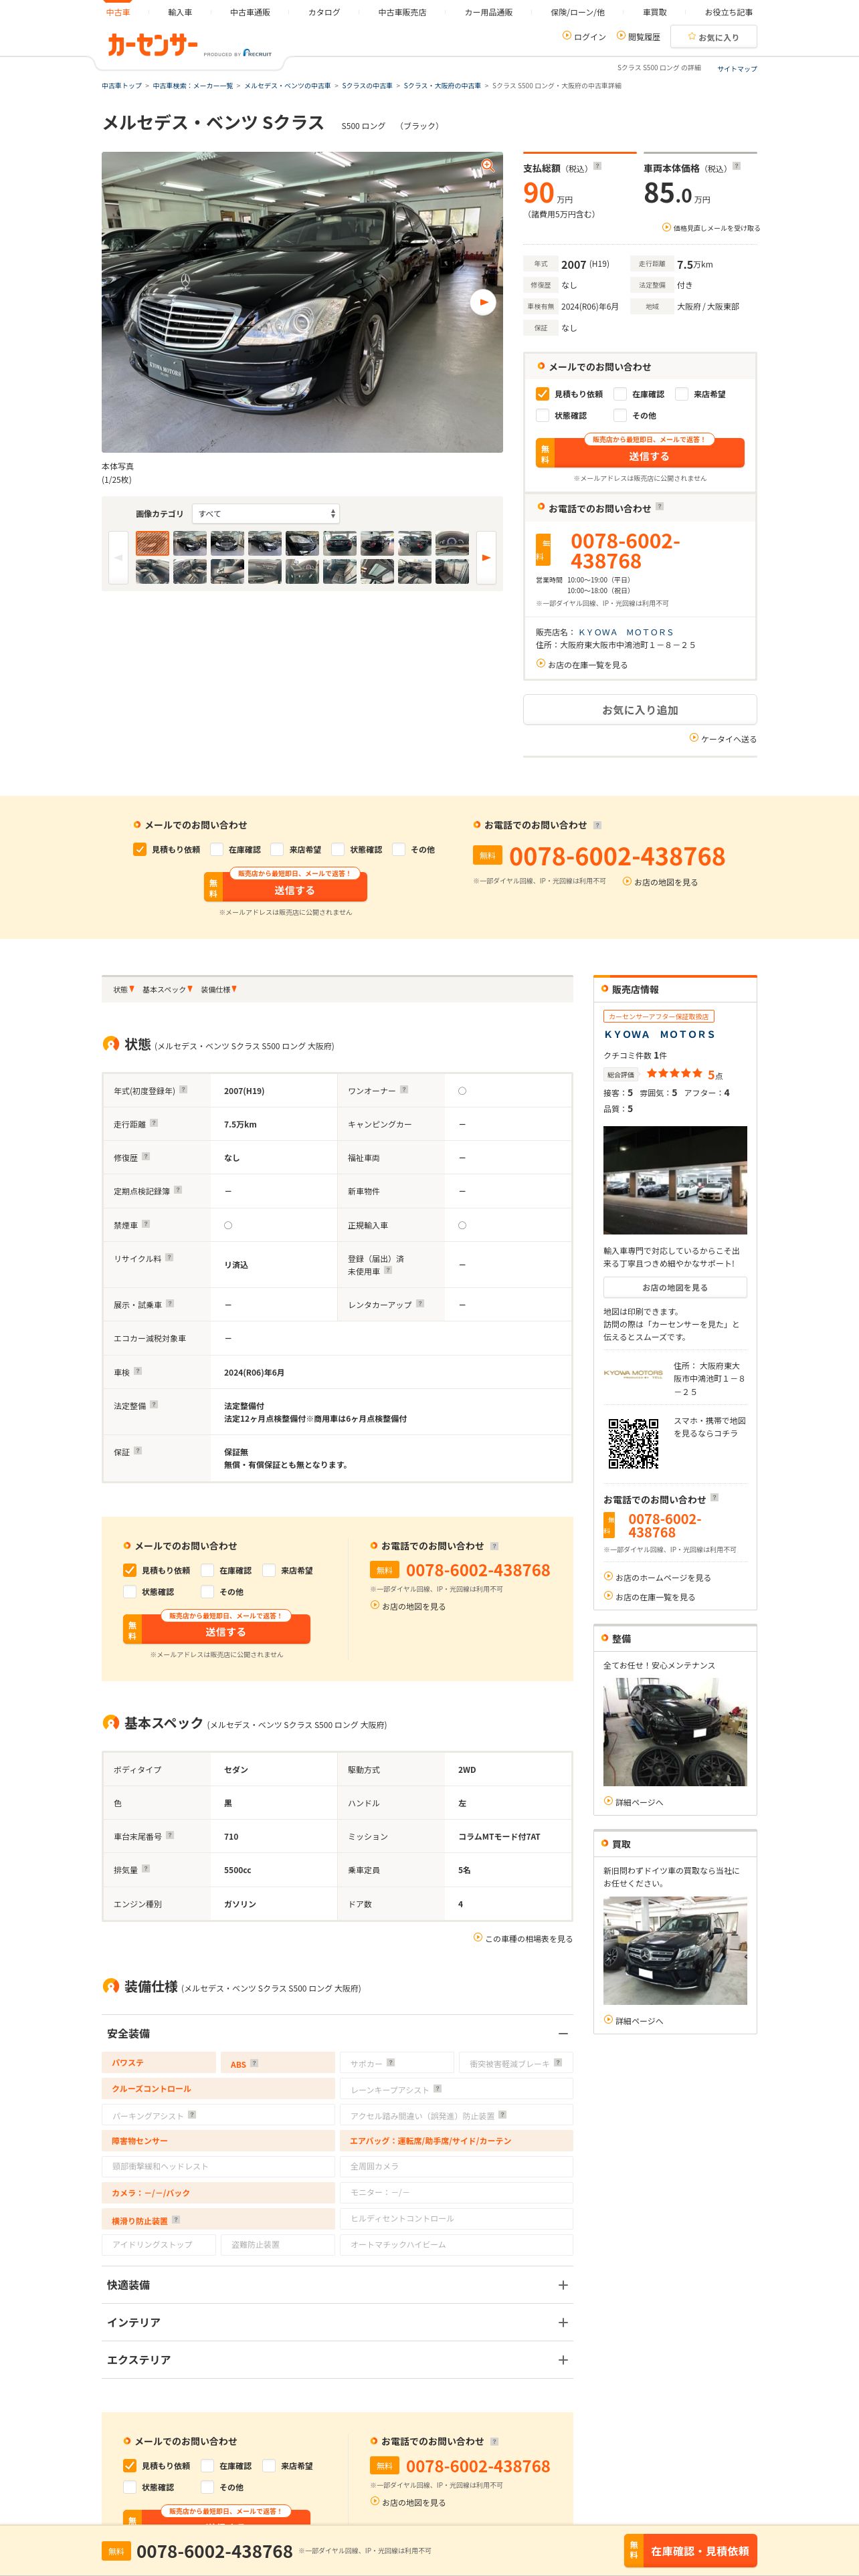Click the shop garage photo in 販売店情報

pyautogui.click(x=675, y=1179)
